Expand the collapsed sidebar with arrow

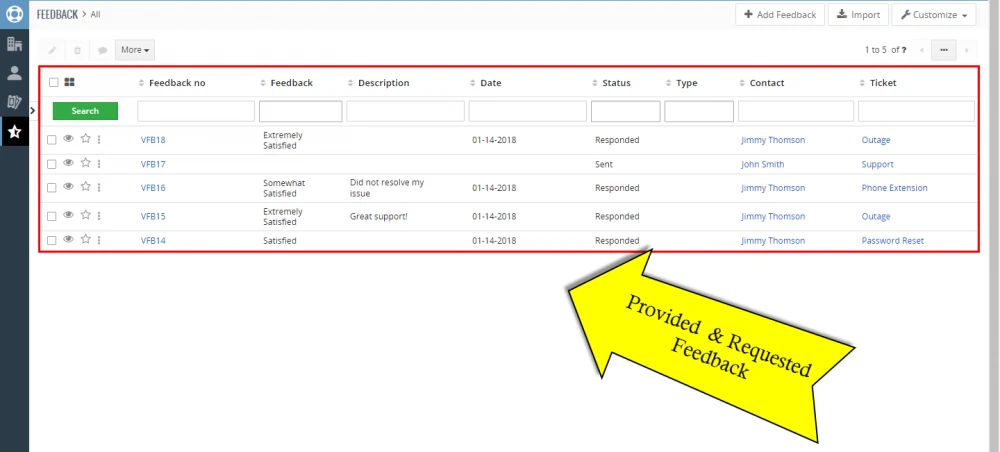[33, 109]
